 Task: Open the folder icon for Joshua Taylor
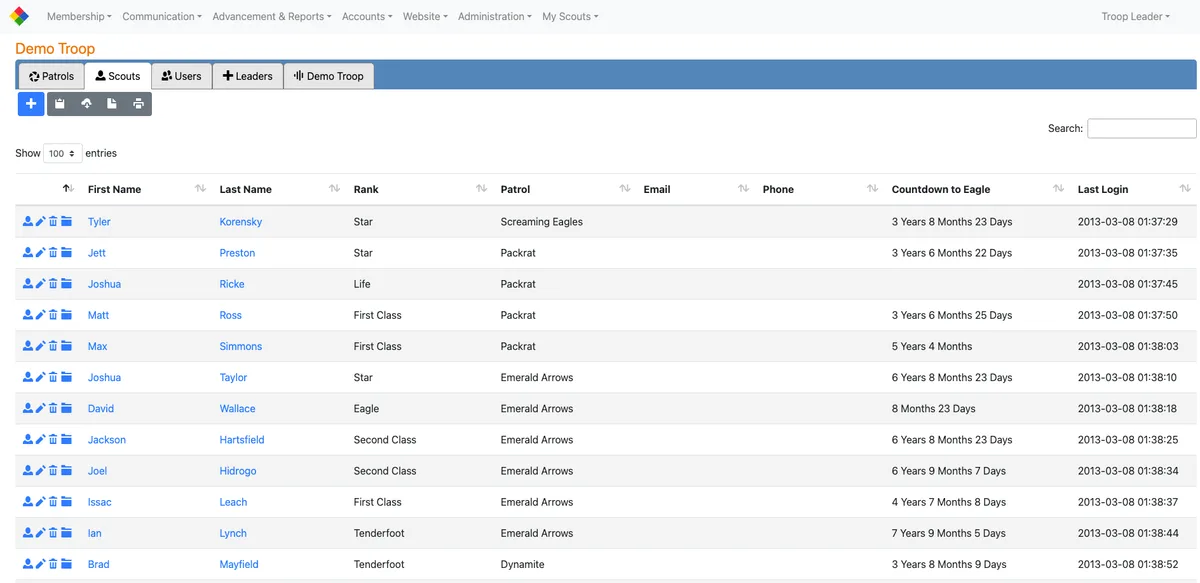click(x=65, y=377)
